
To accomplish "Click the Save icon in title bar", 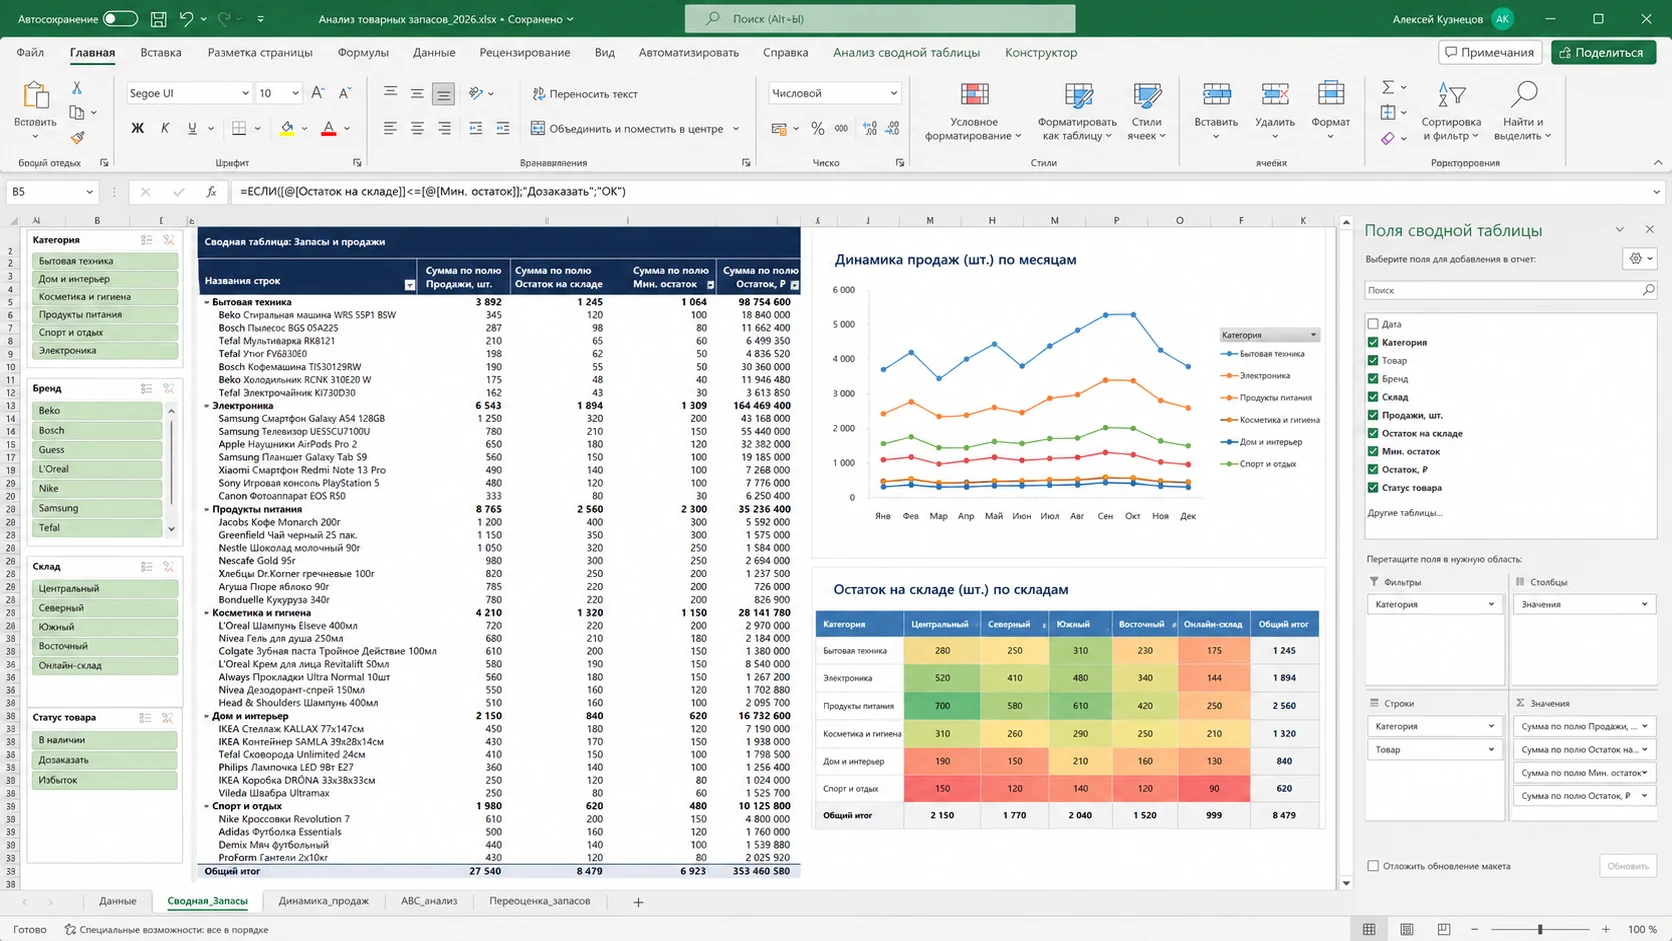I will 158,19.
